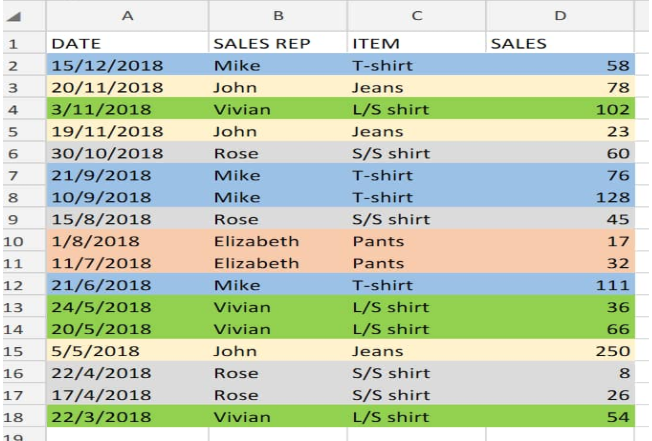Select column B header
This screenshot has width=652, height=441.
(278, 16)
